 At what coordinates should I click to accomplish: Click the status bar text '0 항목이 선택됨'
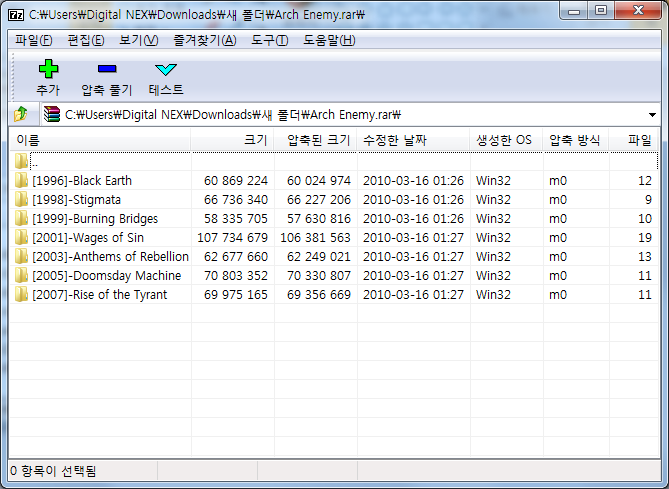point(53,471)
